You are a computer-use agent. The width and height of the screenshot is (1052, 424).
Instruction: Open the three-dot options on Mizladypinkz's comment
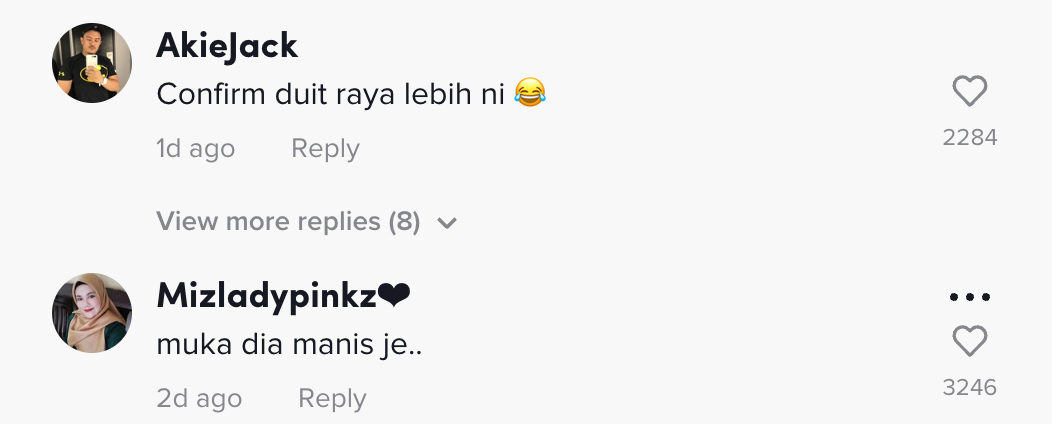point(969,297)
